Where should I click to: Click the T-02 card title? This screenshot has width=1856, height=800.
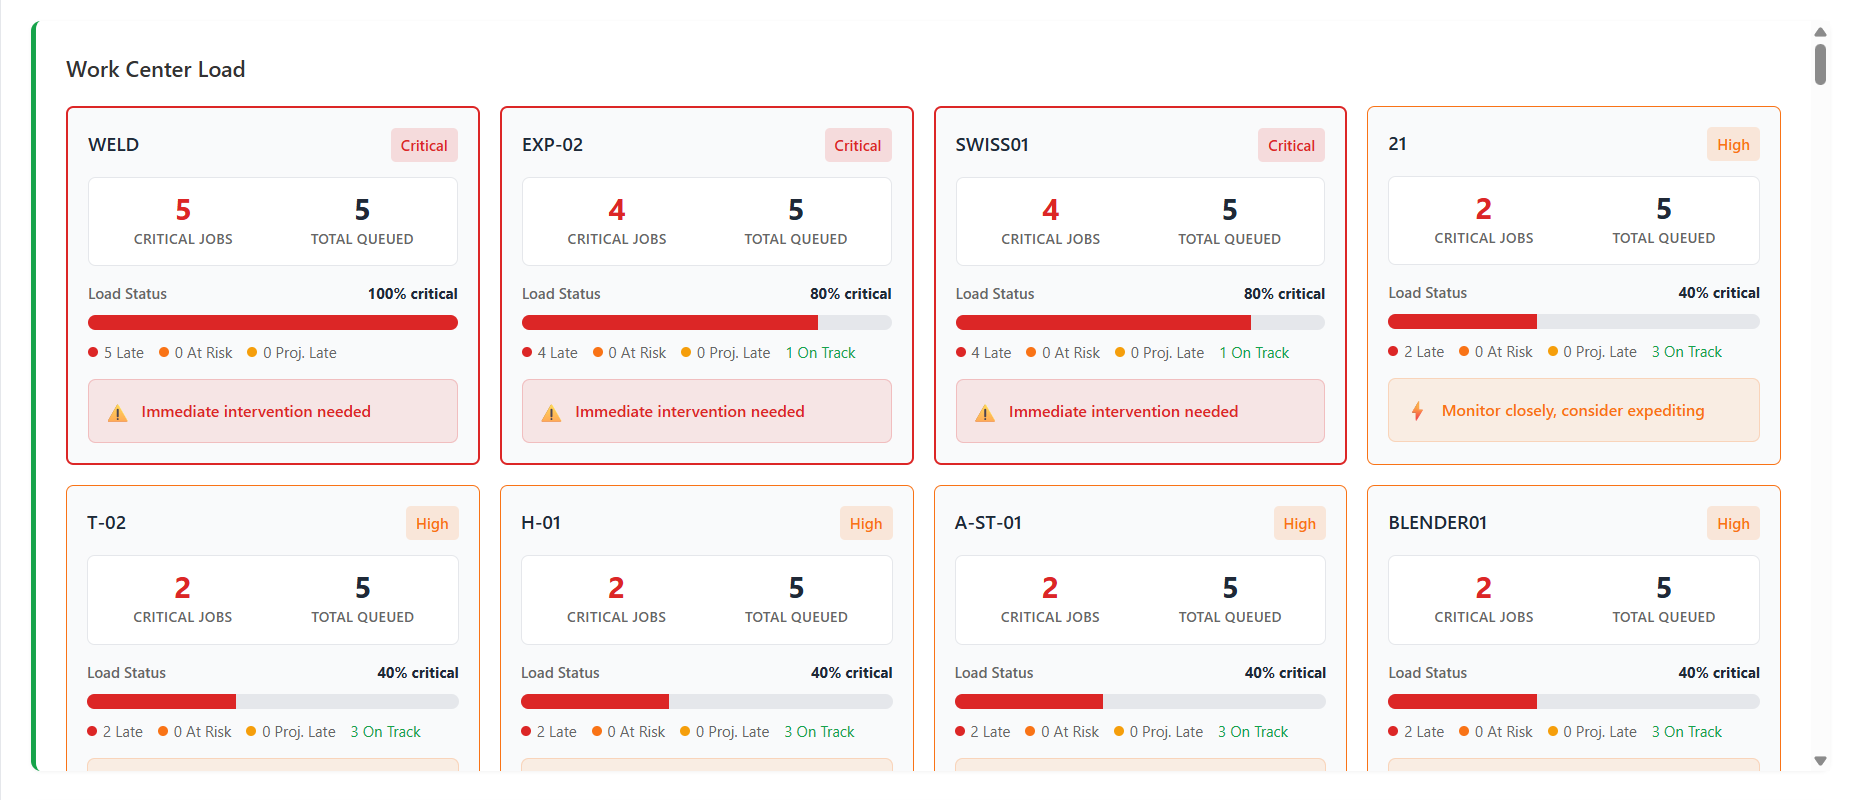107,522
